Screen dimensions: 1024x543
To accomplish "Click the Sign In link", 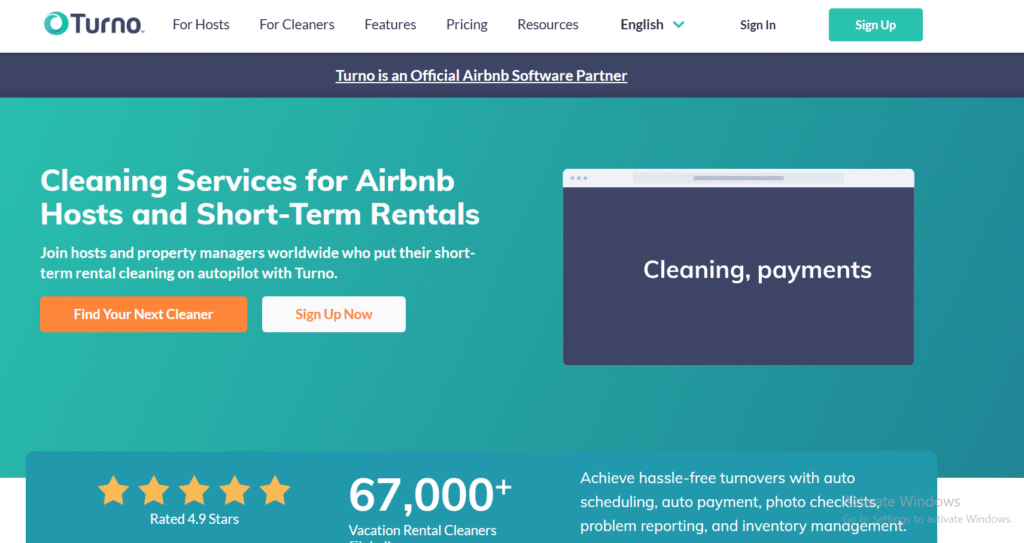I will 758,25.
